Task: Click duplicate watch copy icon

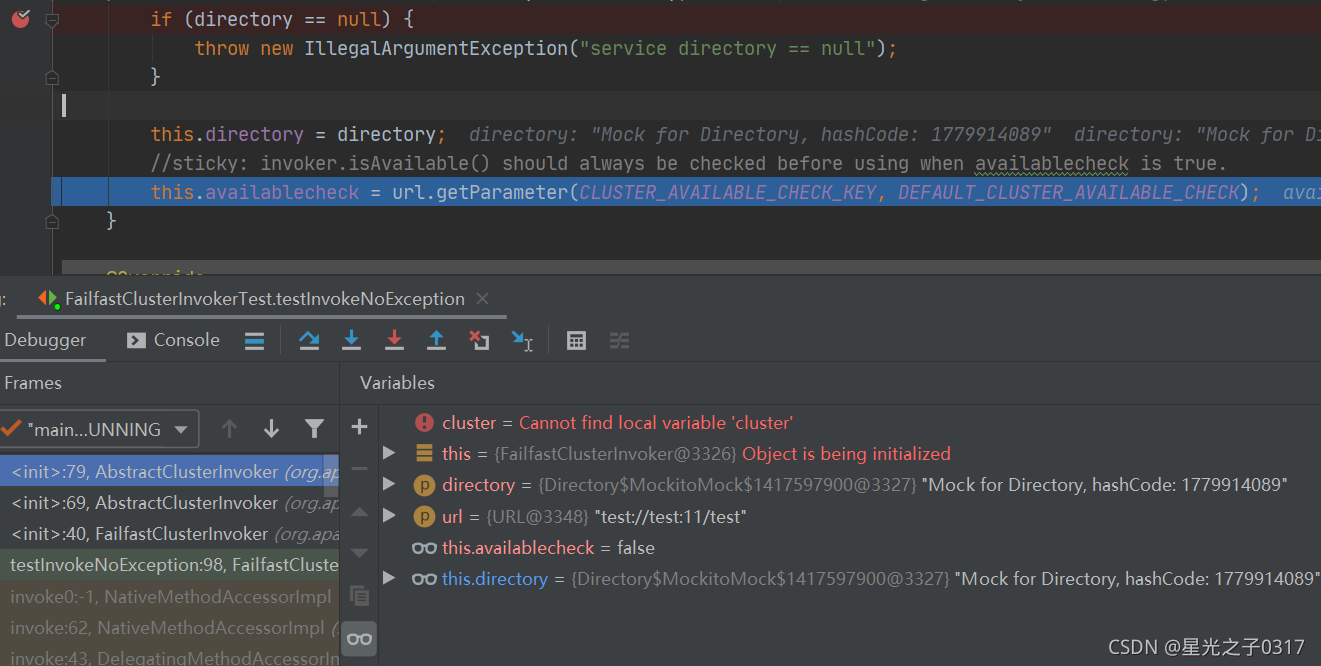Action: [359, 596]
